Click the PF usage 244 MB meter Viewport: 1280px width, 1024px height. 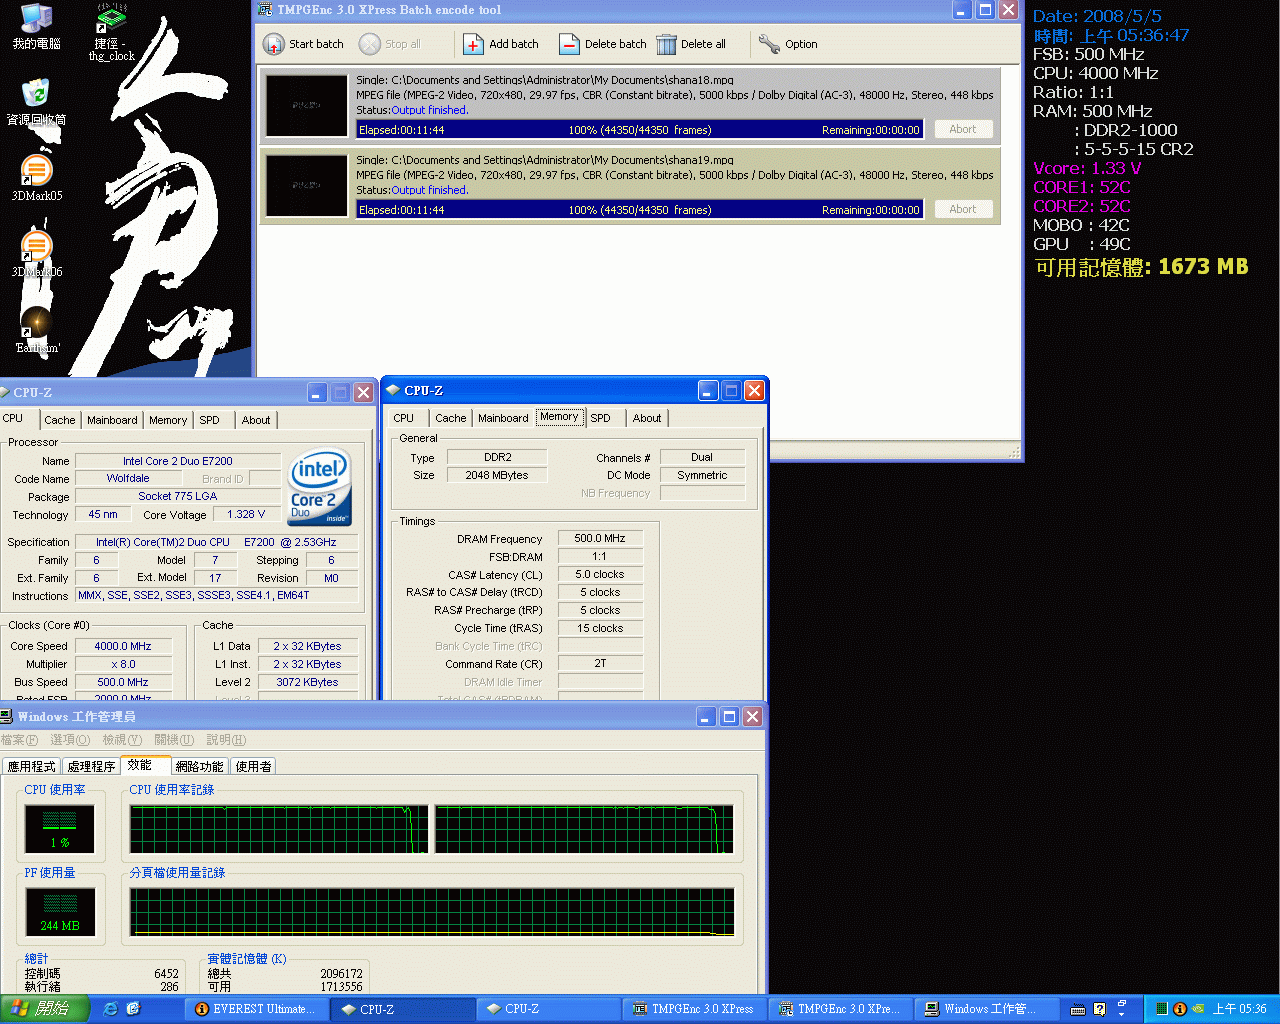[x=60, y=911]
